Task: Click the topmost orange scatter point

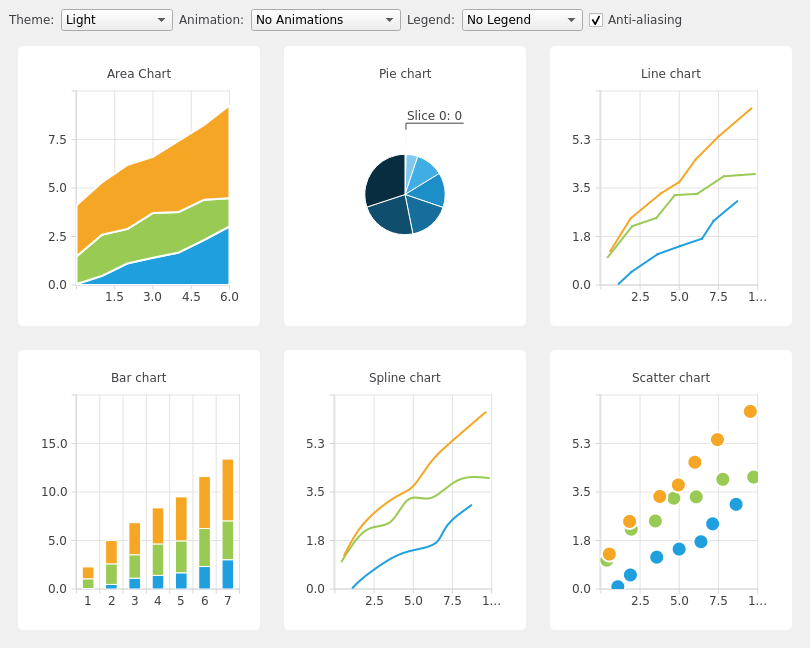Action: [x=750, y=412]
